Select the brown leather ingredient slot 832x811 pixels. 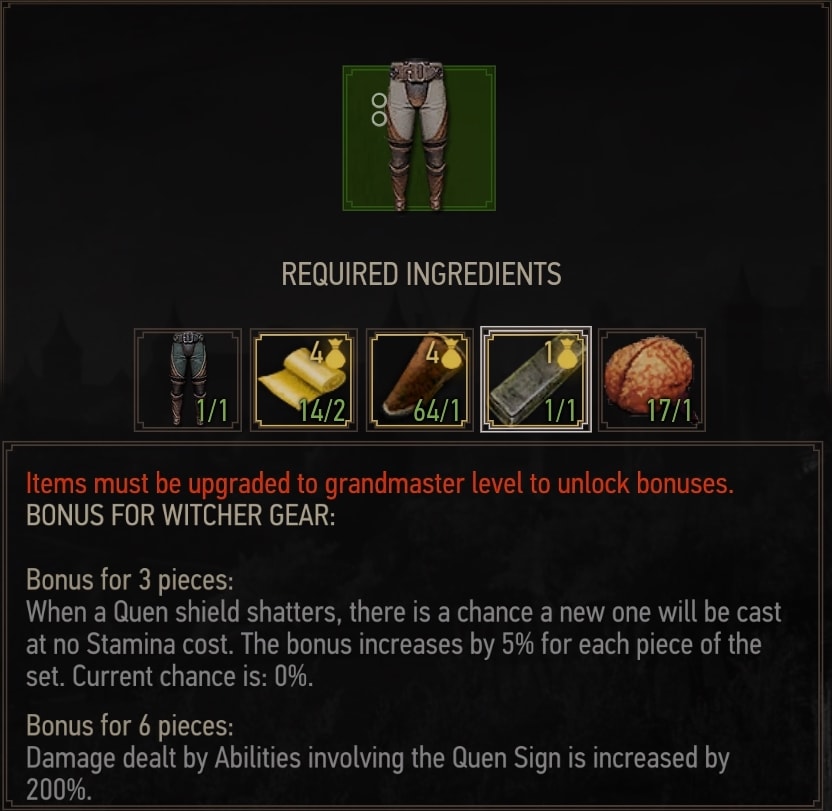(420, 379)
